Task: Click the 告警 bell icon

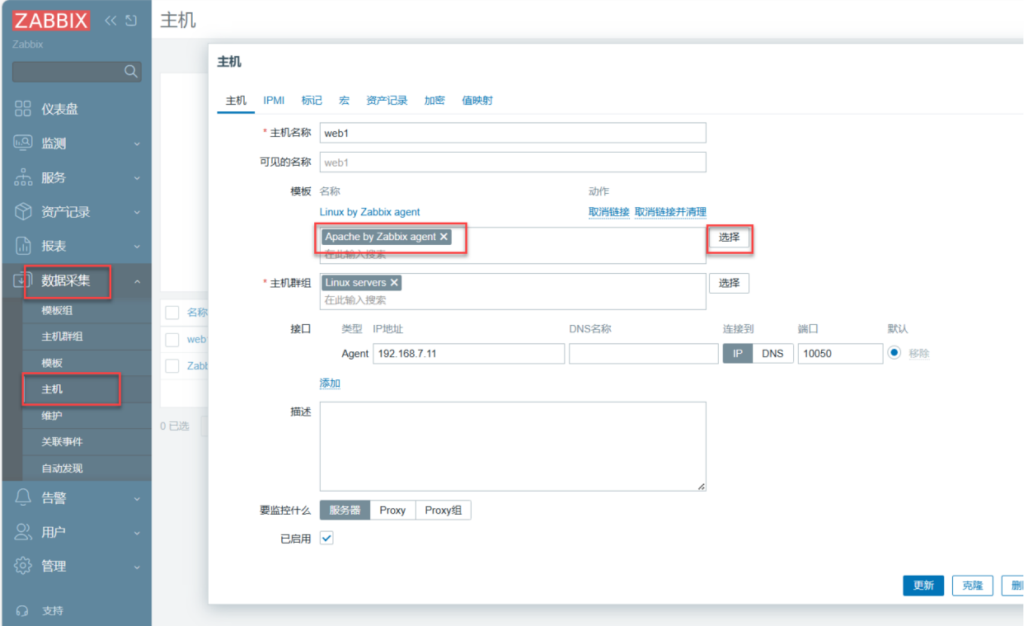Action: [23, 497]
